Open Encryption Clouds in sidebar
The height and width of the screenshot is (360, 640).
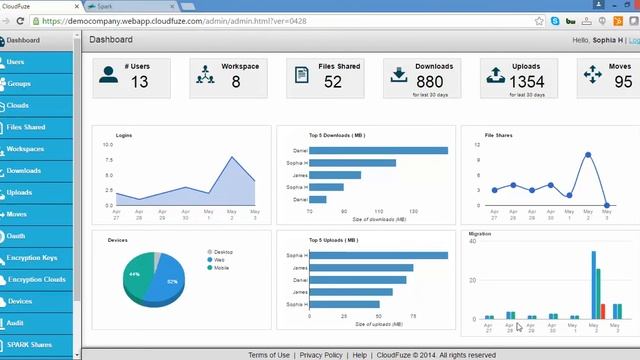[36, 280]
